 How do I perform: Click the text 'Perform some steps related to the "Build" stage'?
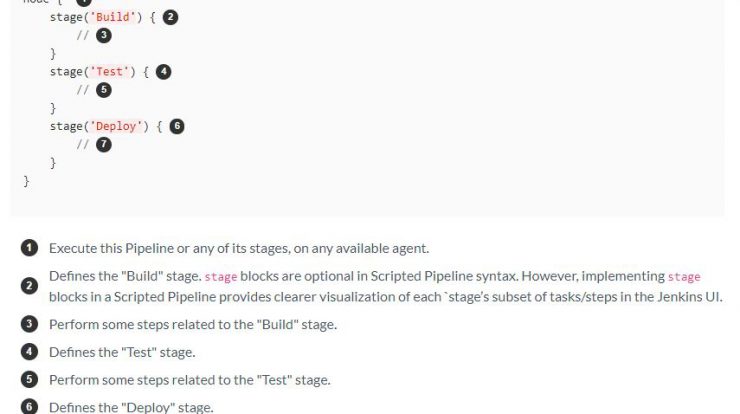pos(193,324)
